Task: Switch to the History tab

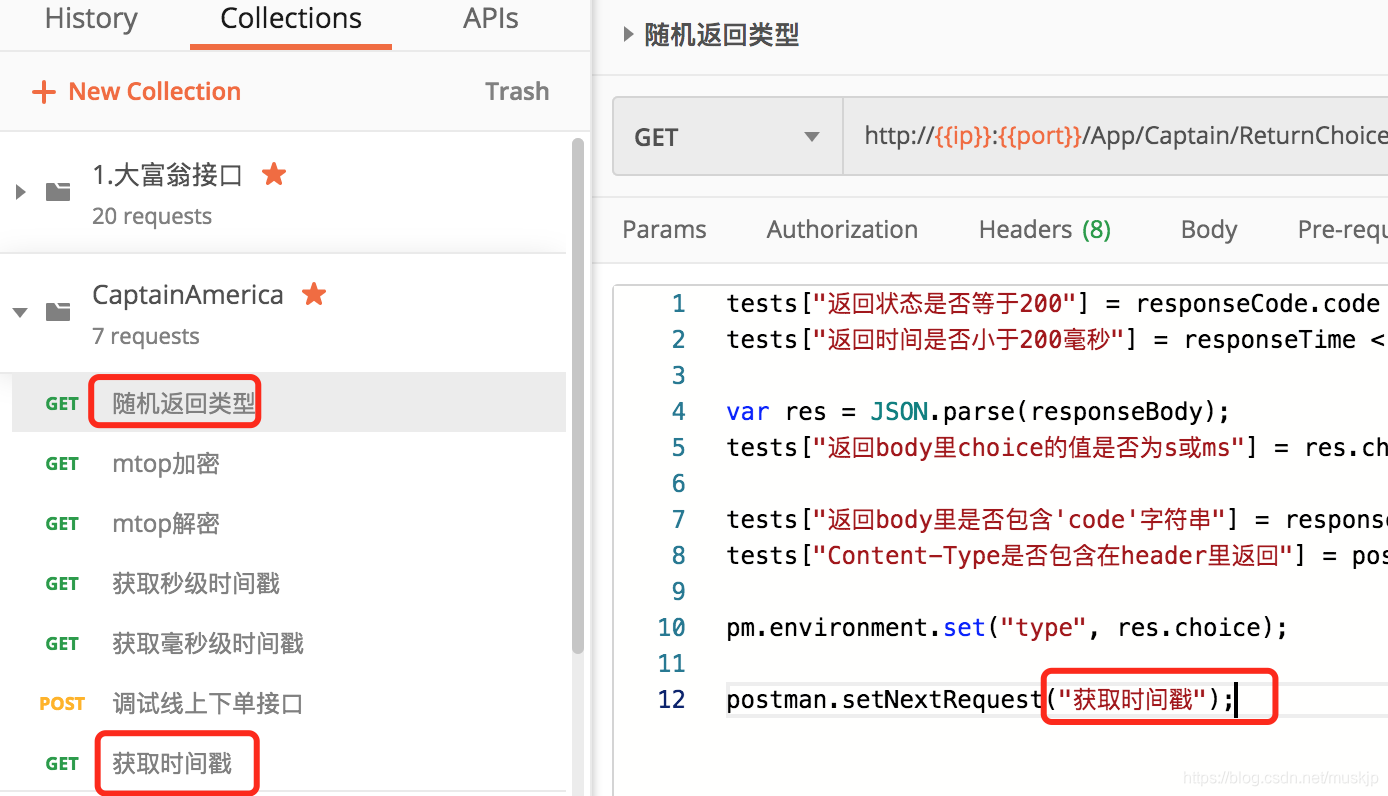Action: click(x=91, y=19)
